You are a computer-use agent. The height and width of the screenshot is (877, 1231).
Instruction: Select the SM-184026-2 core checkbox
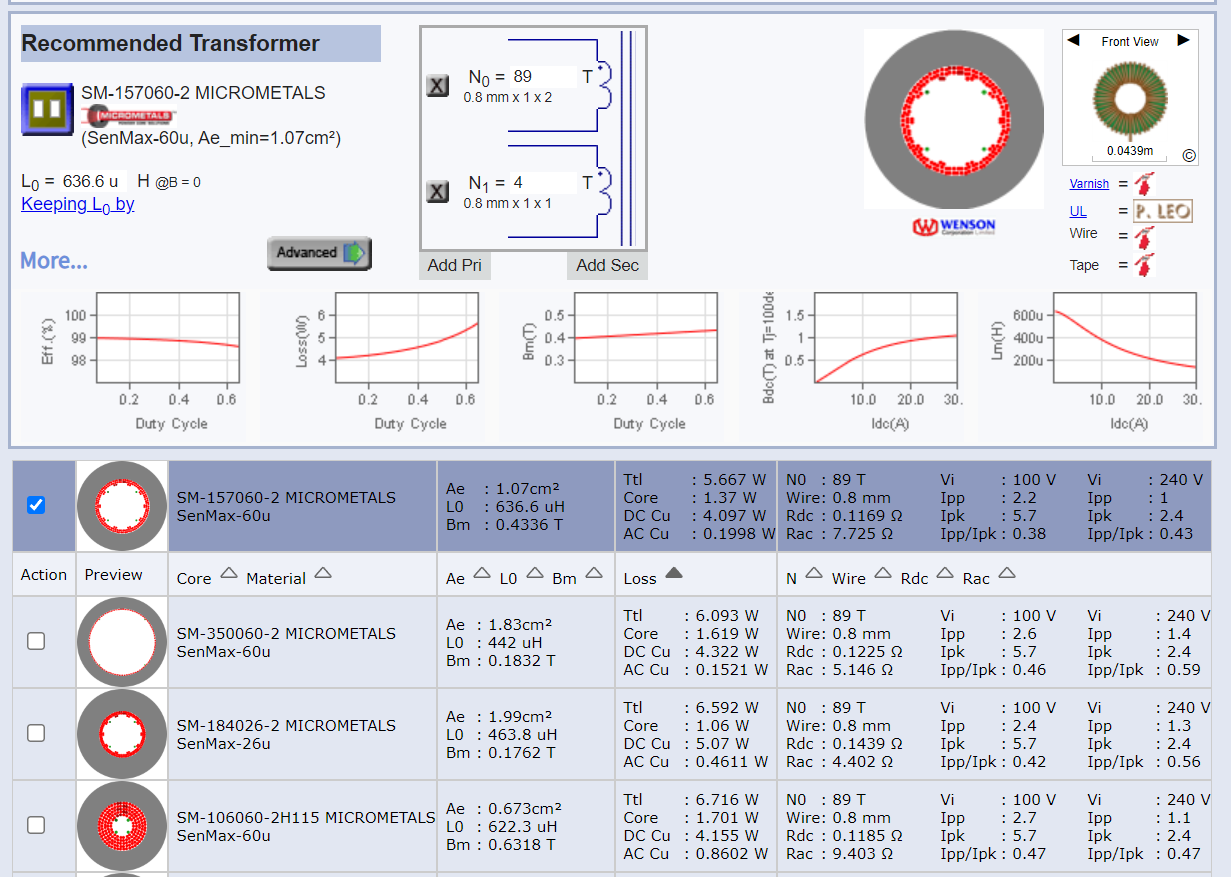(x=36, y=733)
